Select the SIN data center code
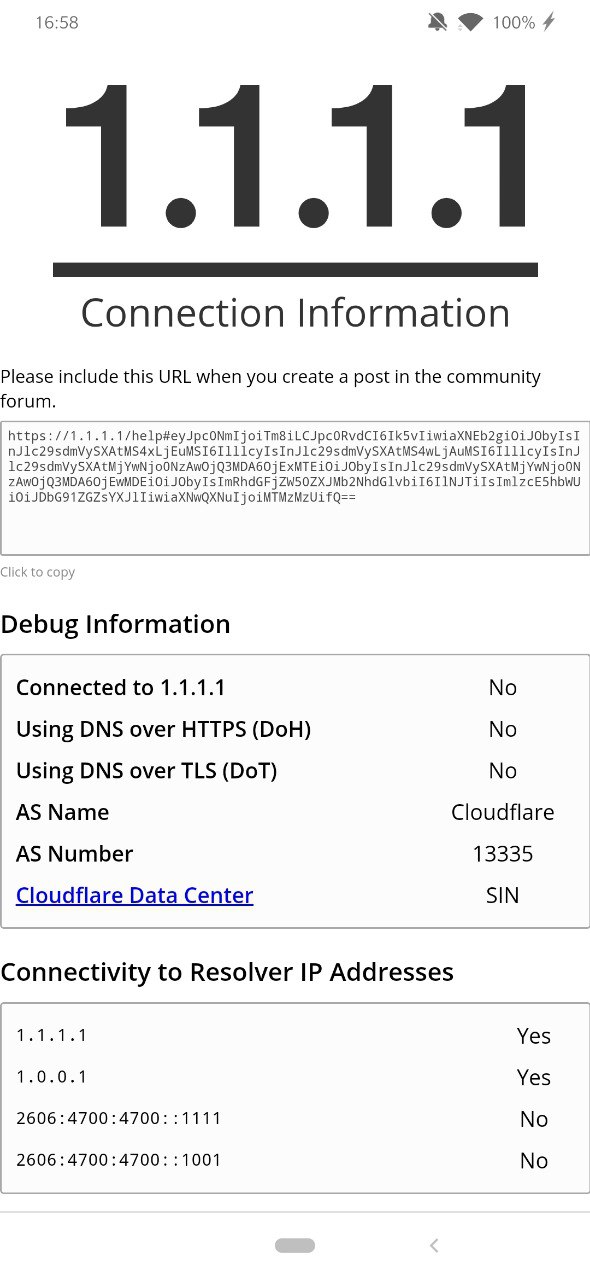The image size is (590, 1280). 503,895
